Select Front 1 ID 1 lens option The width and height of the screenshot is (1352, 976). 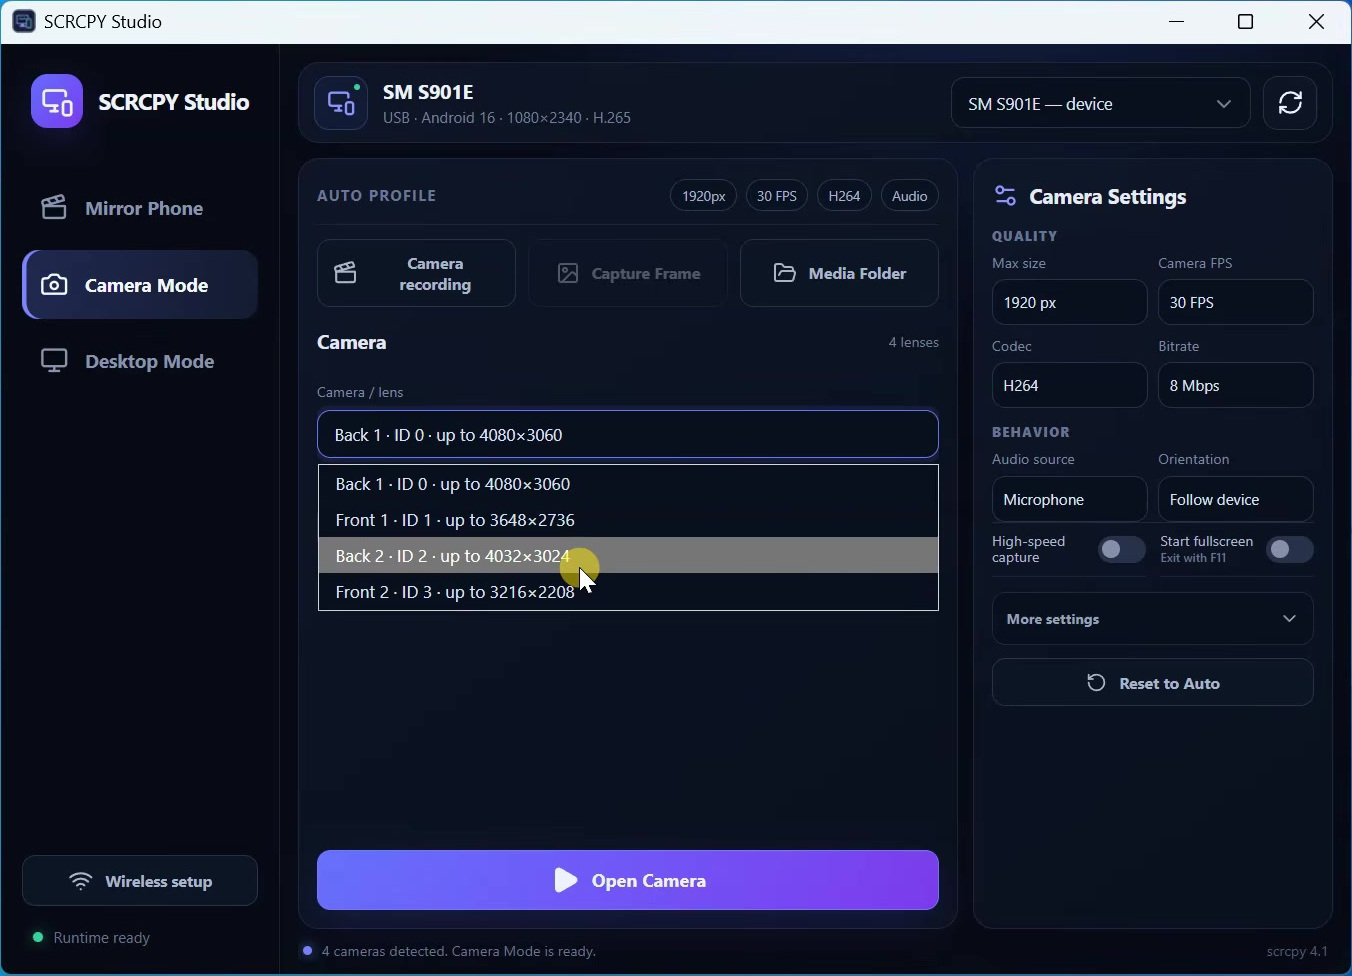pos(629,520)
